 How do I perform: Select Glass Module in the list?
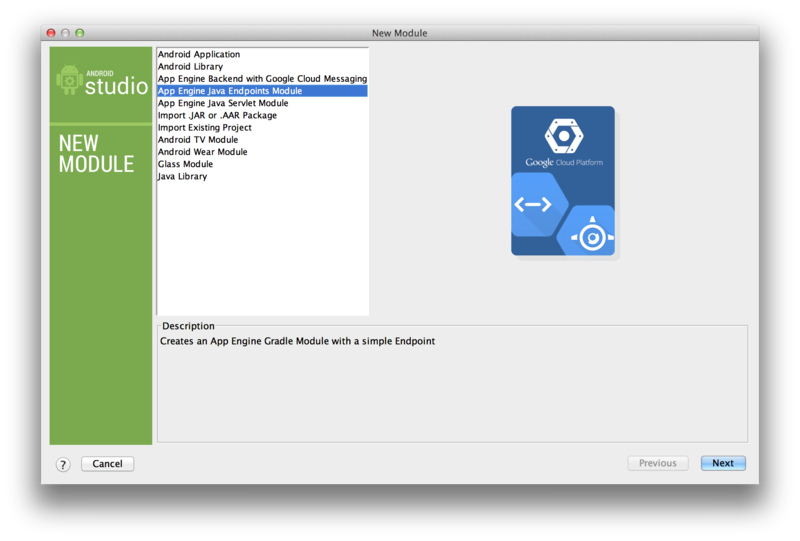[x=262, y=164]
